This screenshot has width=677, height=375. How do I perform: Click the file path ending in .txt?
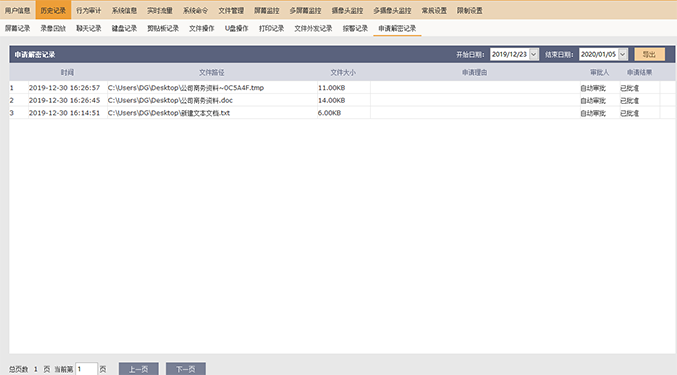169,113
